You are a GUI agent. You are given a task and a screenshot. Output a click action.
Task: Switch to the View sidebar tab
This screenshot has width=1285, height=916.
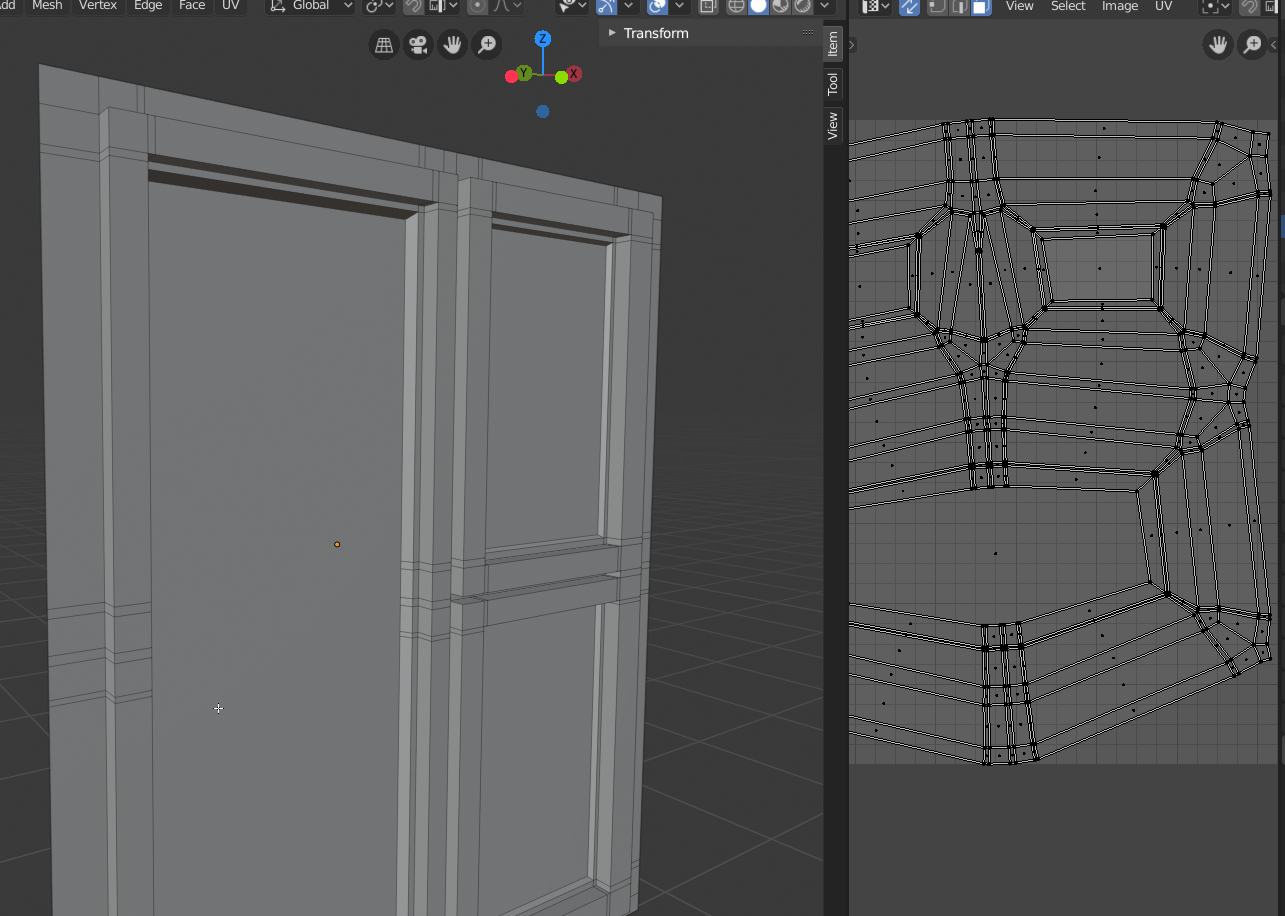tap(832, 125)
